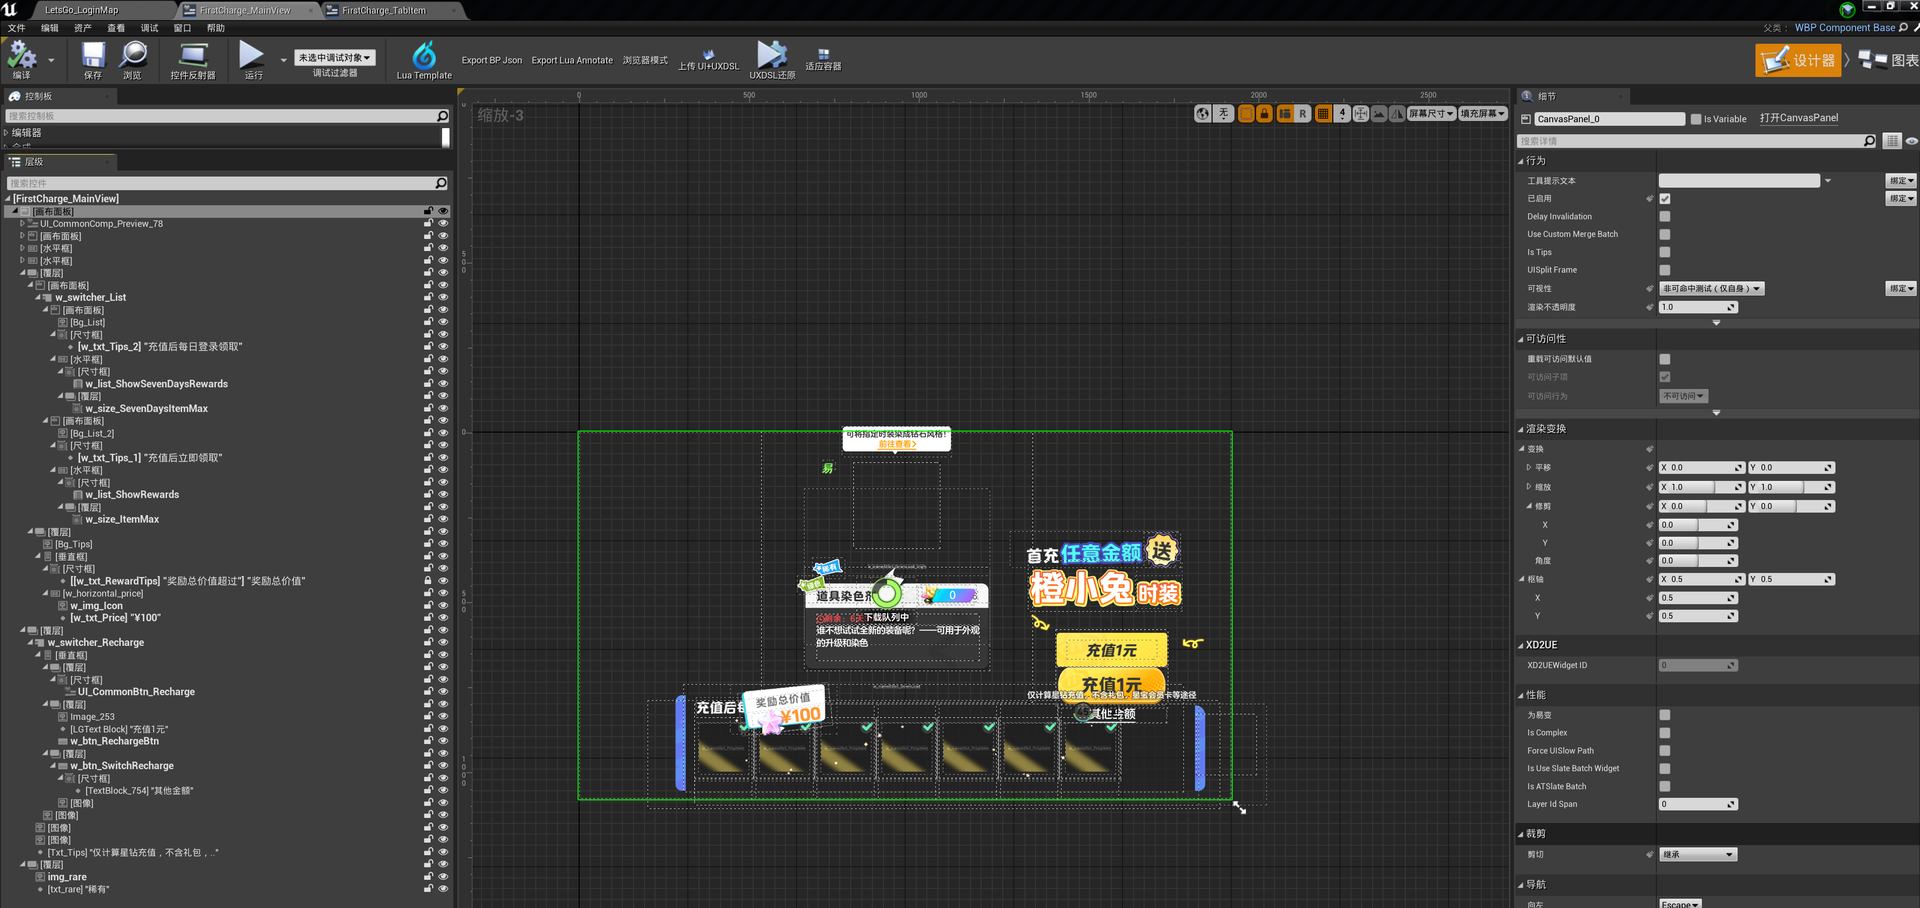
Task: Open Browse (浏览) with magnifier icon
Action: pos(133,55)
